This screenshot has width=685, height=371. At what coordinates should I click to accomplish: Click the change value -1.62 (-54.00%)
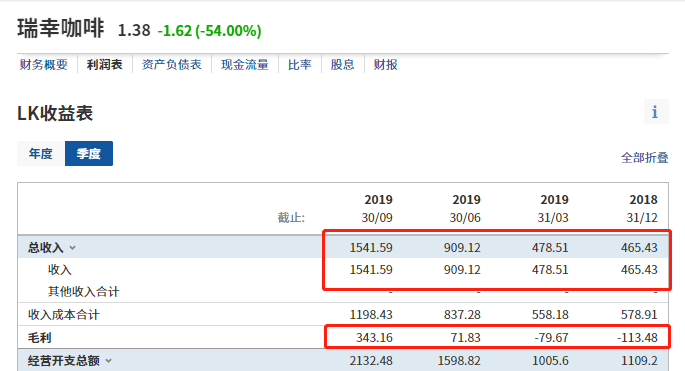click(x=209, y=31)
